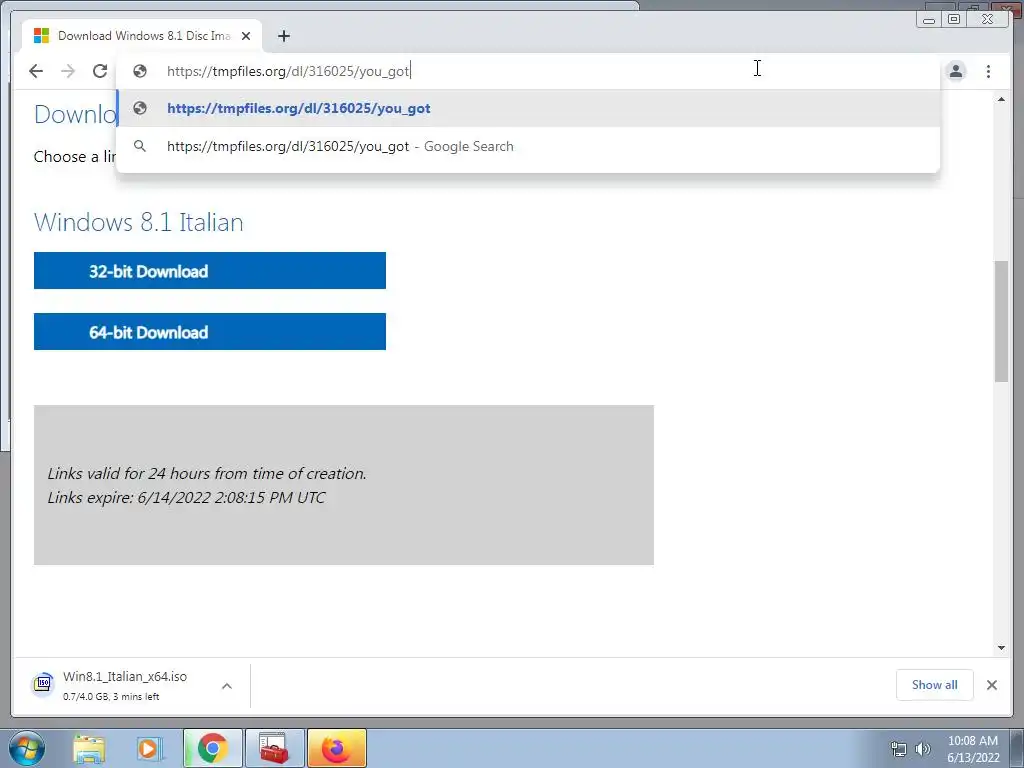The image size is (1024, 768).
Task: Select the tmpfiles.org URL autocomplete suggestion
Action: point(528,108)
